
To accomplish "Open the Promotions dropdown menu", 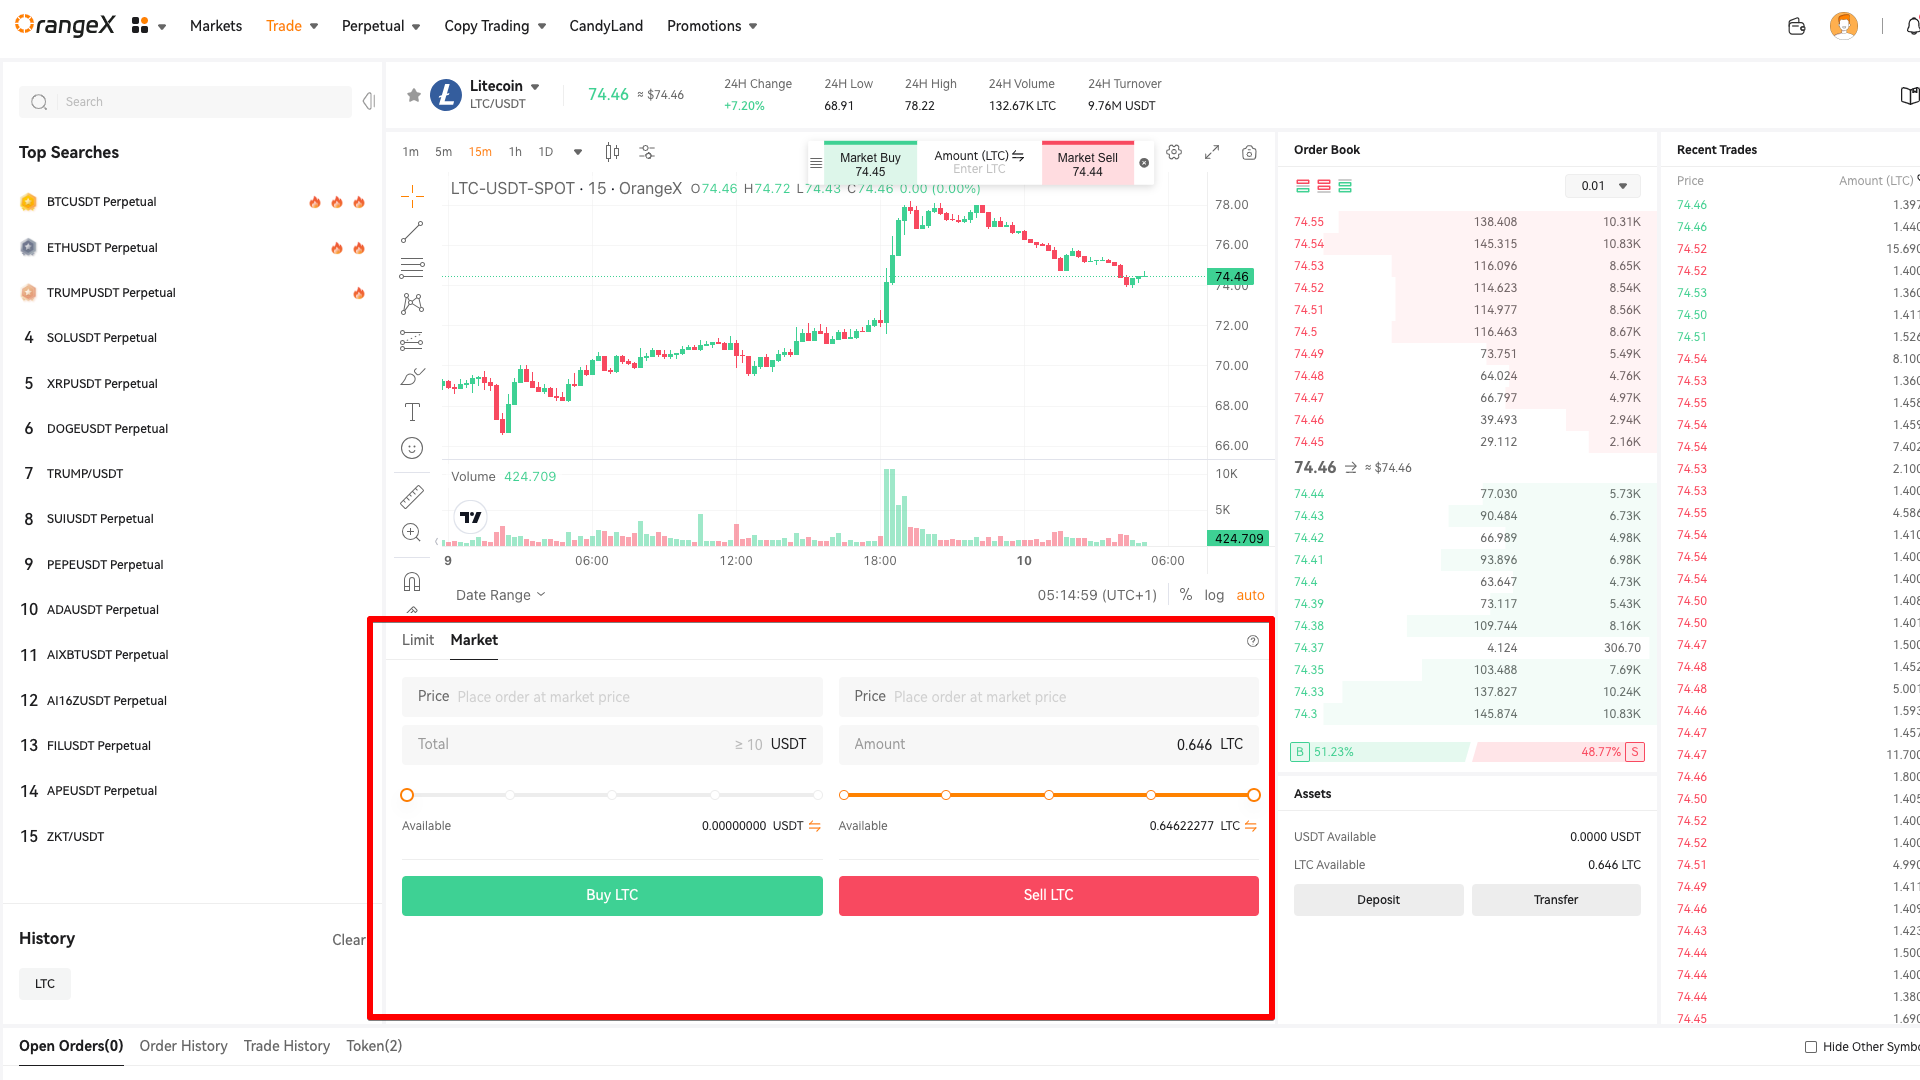I will point(712,26).
